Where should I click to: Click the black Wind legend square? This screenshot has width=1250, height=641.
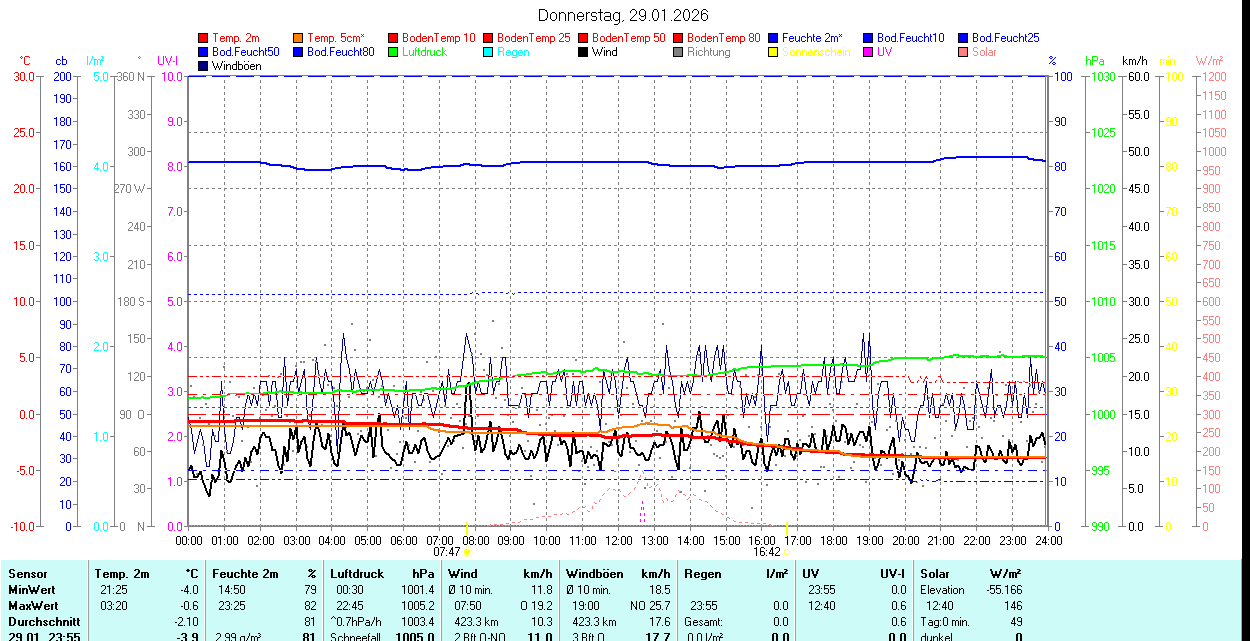pyautogui.click(x=583, y=52)
